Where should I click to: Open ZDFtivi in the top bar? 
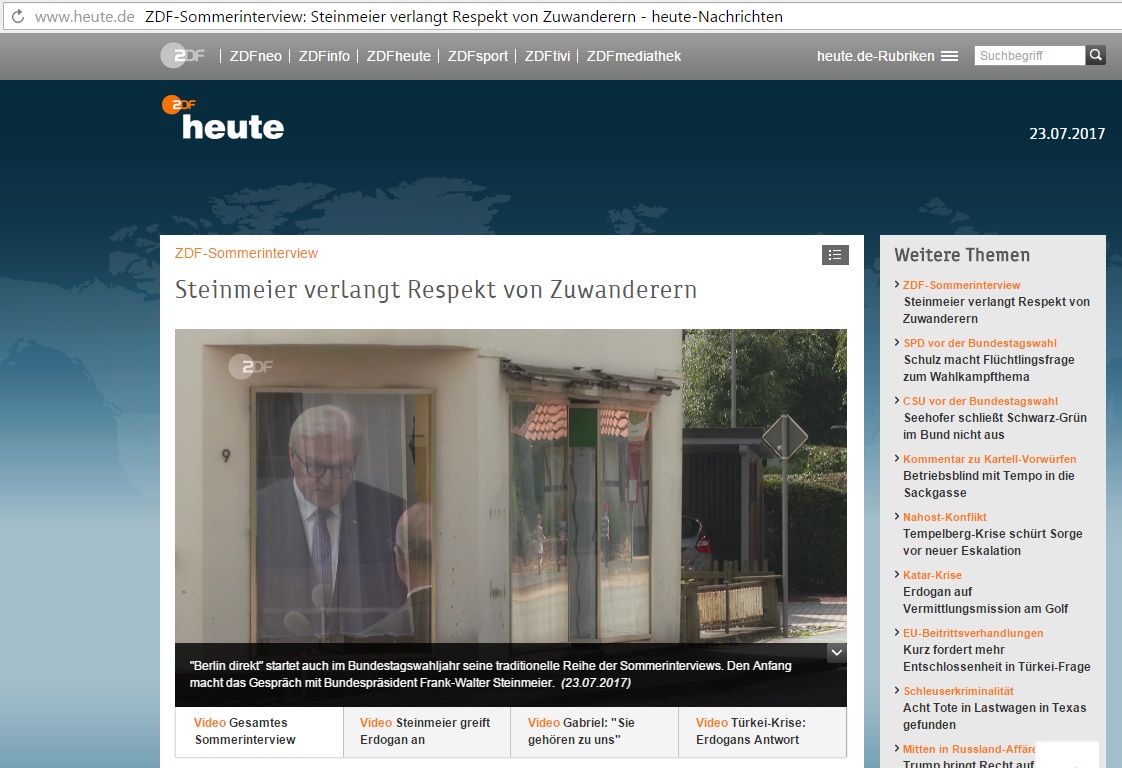(x=547, y=56)
